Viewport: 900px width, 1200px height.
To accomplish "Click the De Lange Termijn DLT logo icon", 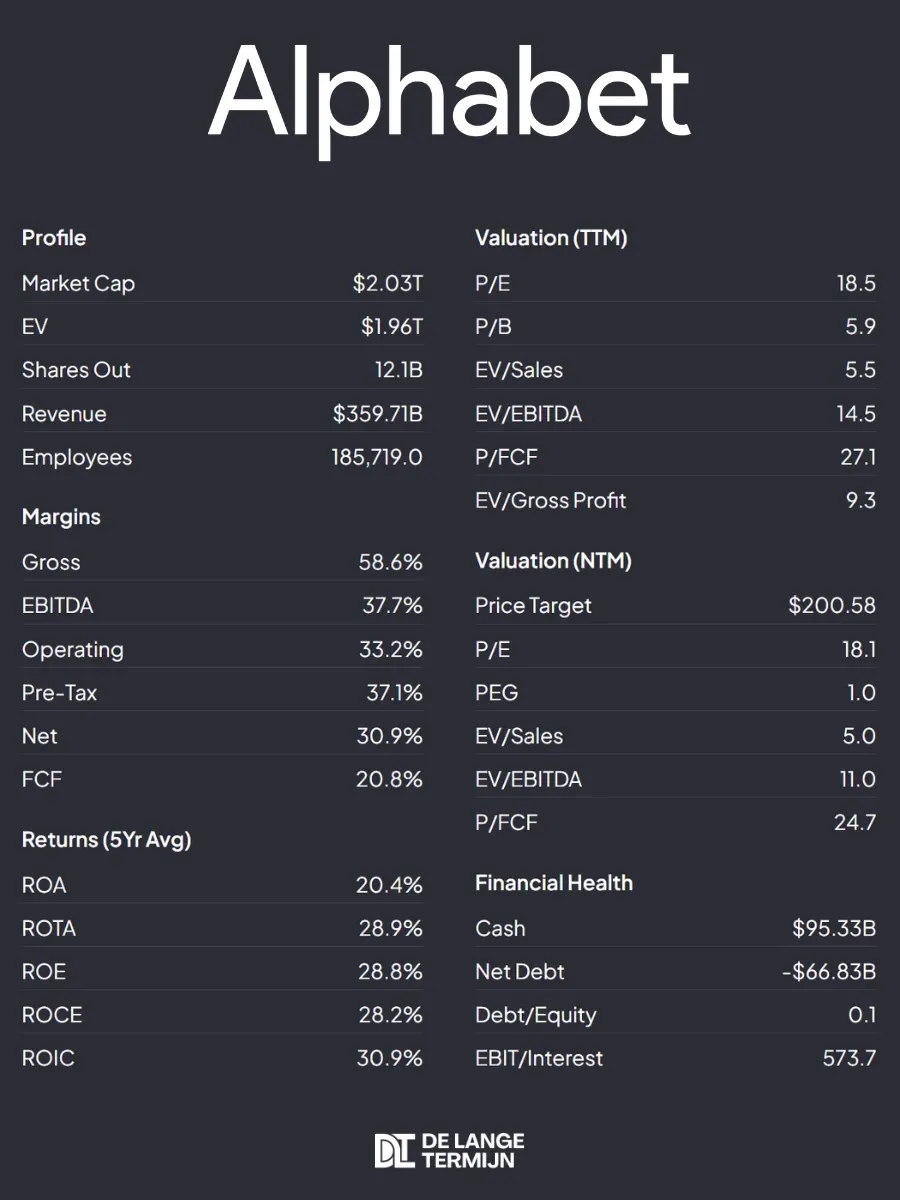I will click(393, 1151).
